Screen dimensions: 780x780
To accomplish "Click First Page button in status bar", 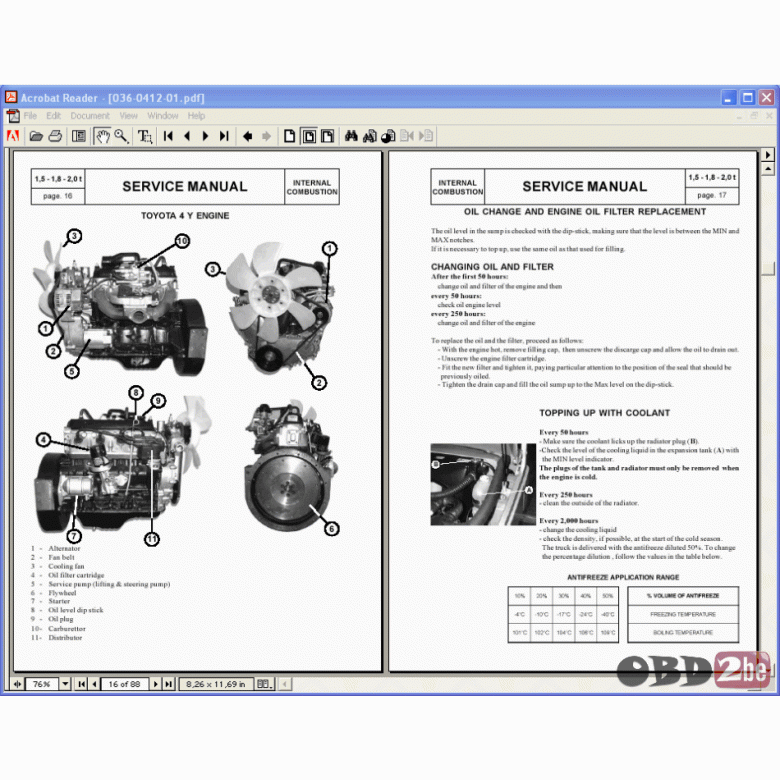I will 82,684.
